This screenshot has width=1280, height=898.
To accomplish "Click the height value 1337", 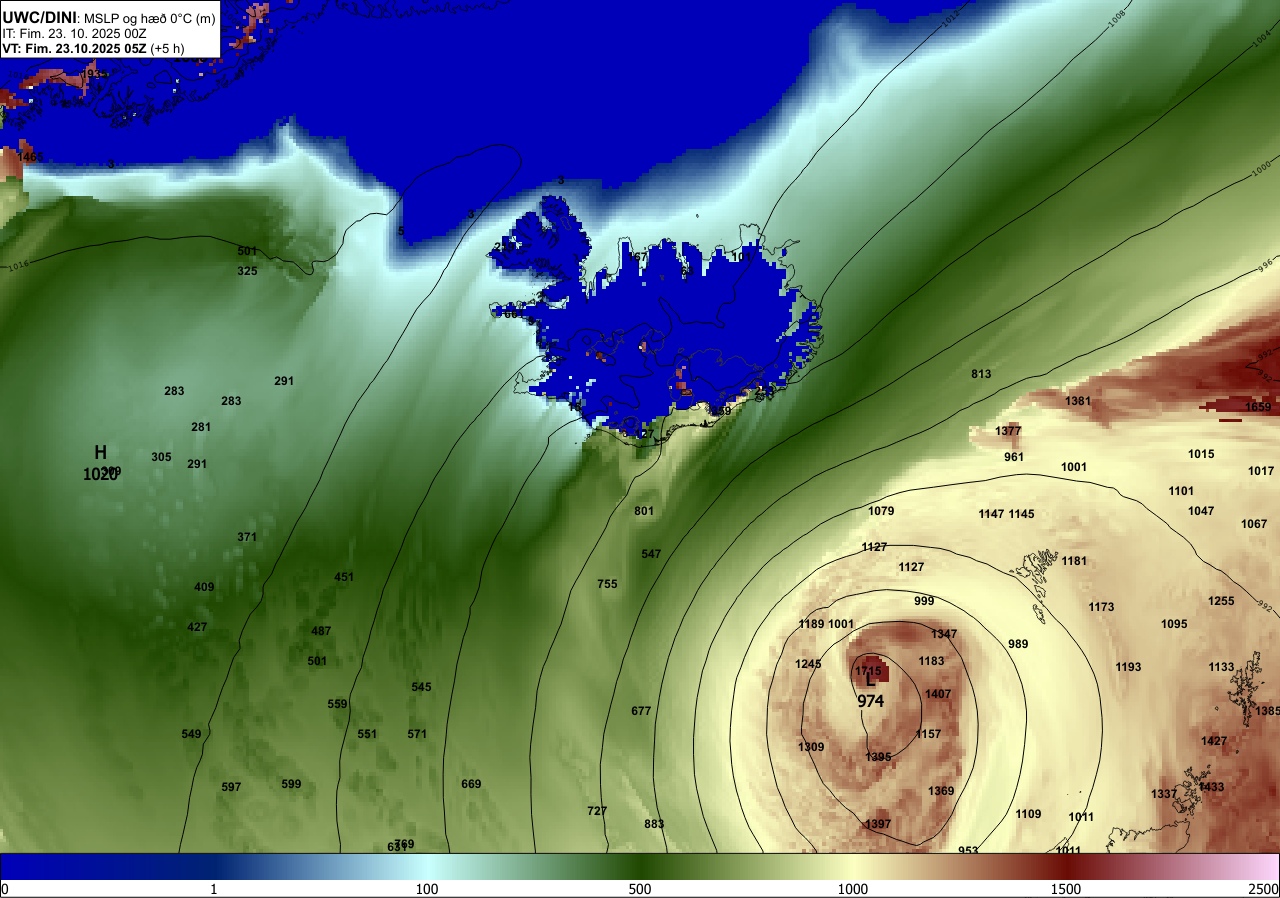I will [1164, 794].
